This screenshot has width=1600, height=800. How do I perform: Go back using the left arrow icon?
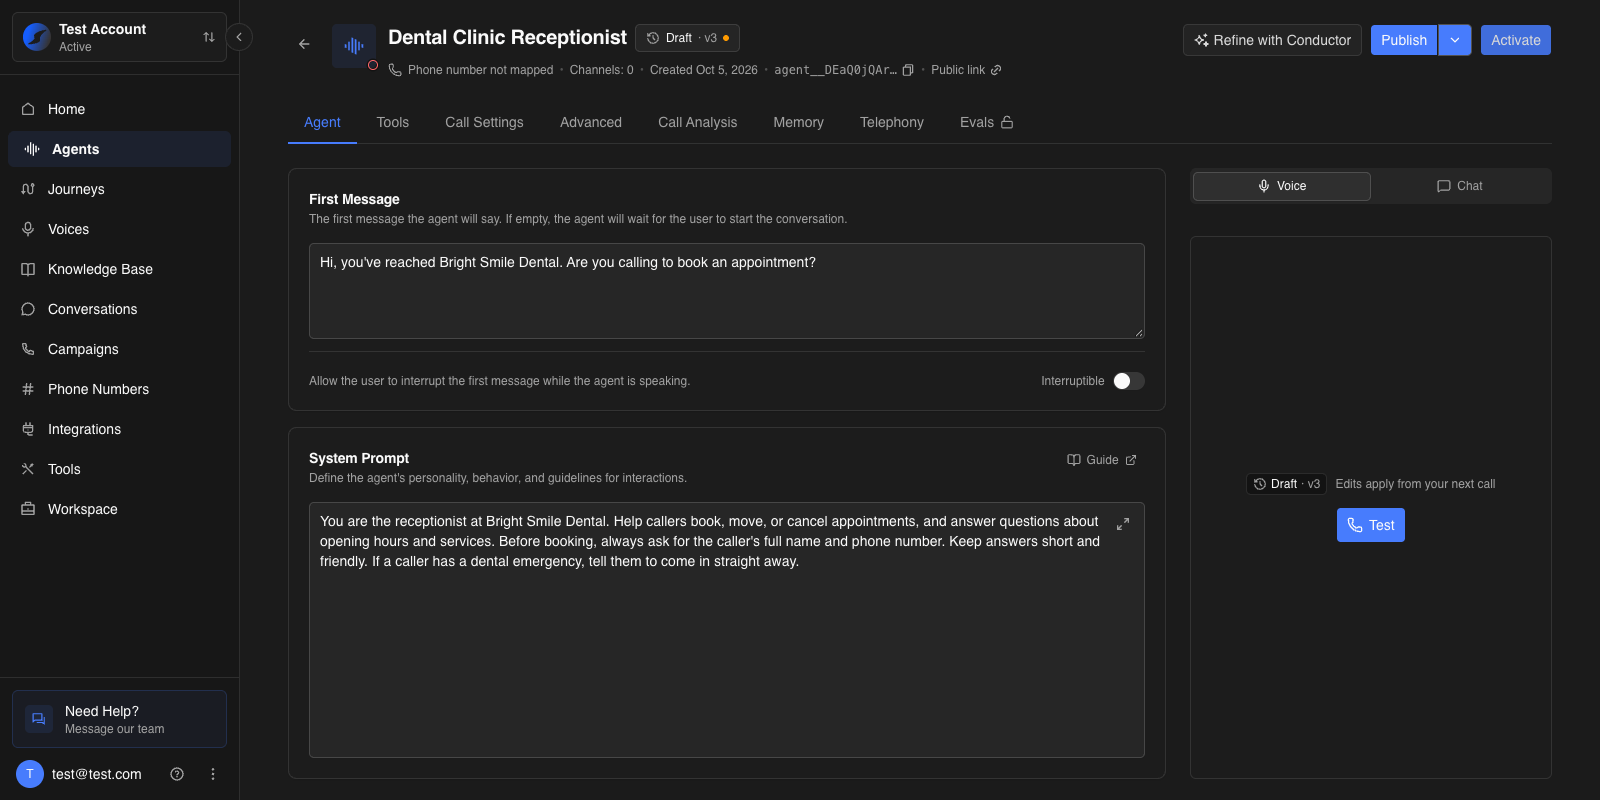point(304,44)
